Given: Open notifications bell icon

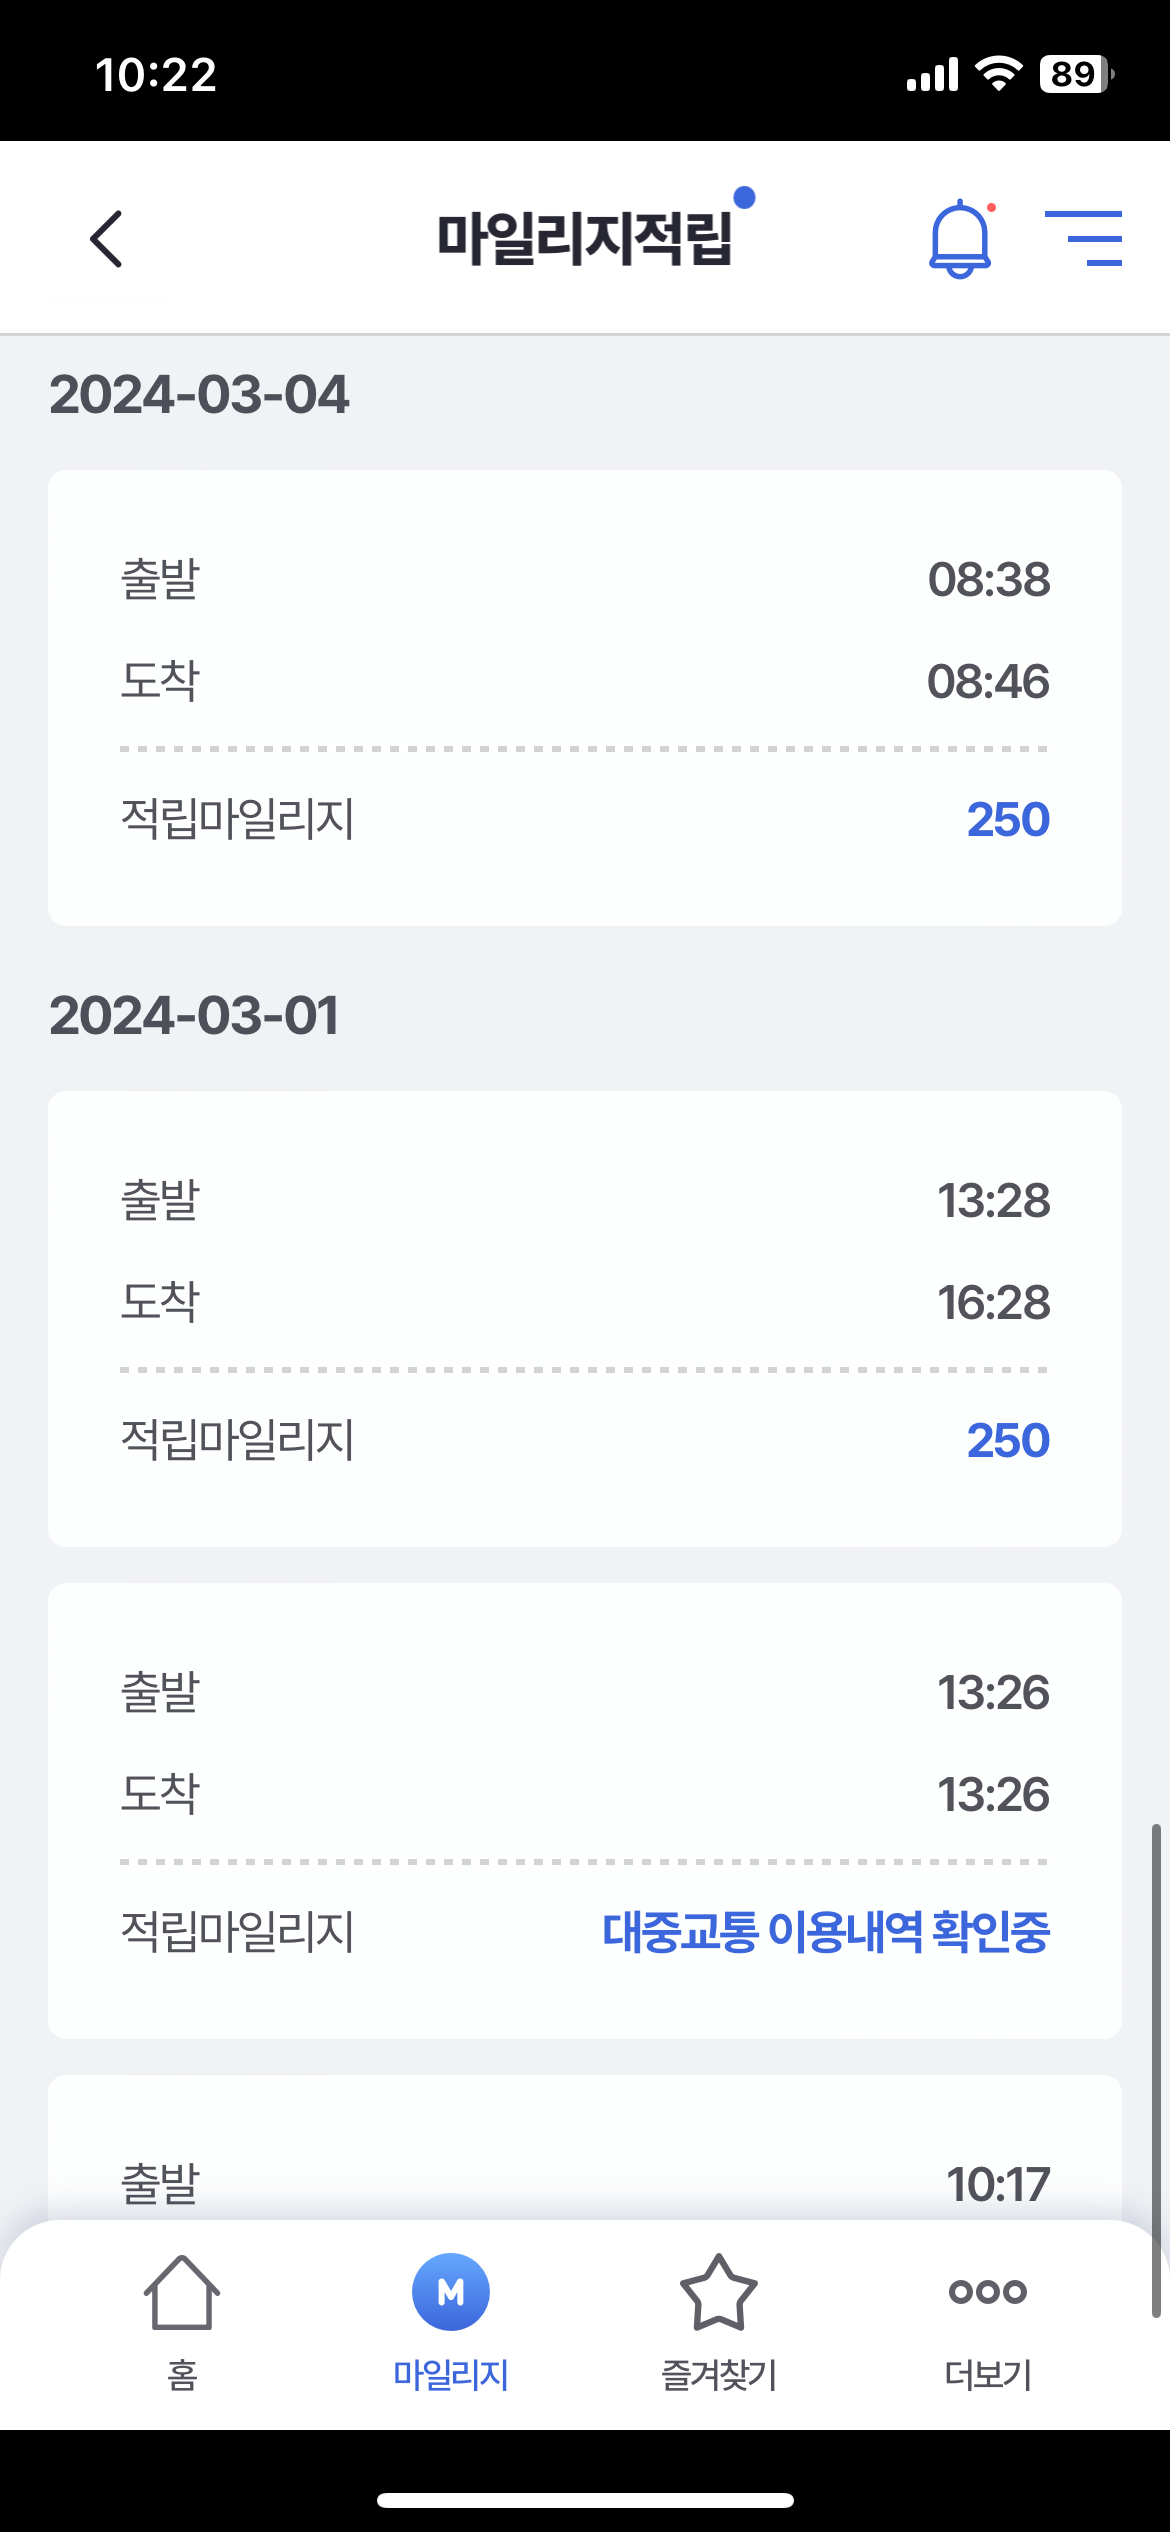Looking at the screenshot, I should pyautogui.click(x=960, y=239).
